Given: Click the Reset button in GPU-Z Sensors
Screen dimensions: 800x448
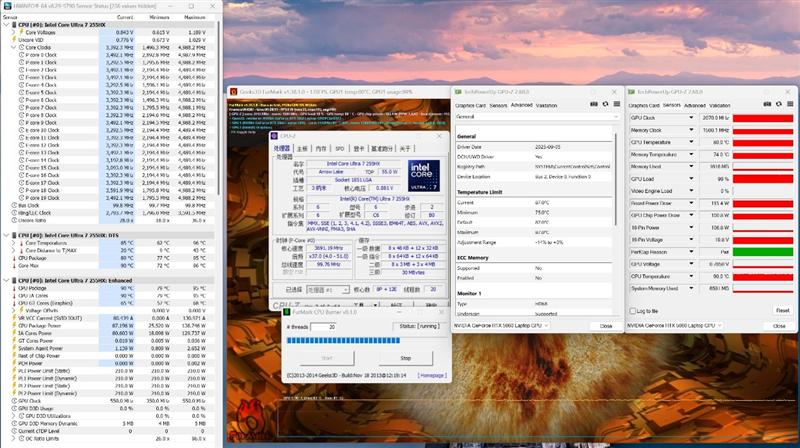Looking at the screenshot, I should pos(781,310).
